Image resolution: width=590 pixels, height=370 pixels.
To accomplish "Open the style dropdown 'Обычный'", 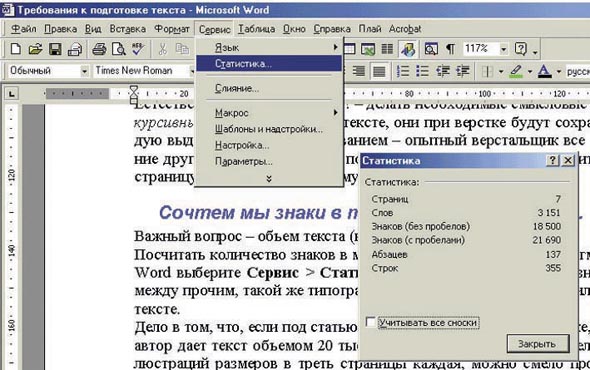I will [x=85, y=71].
